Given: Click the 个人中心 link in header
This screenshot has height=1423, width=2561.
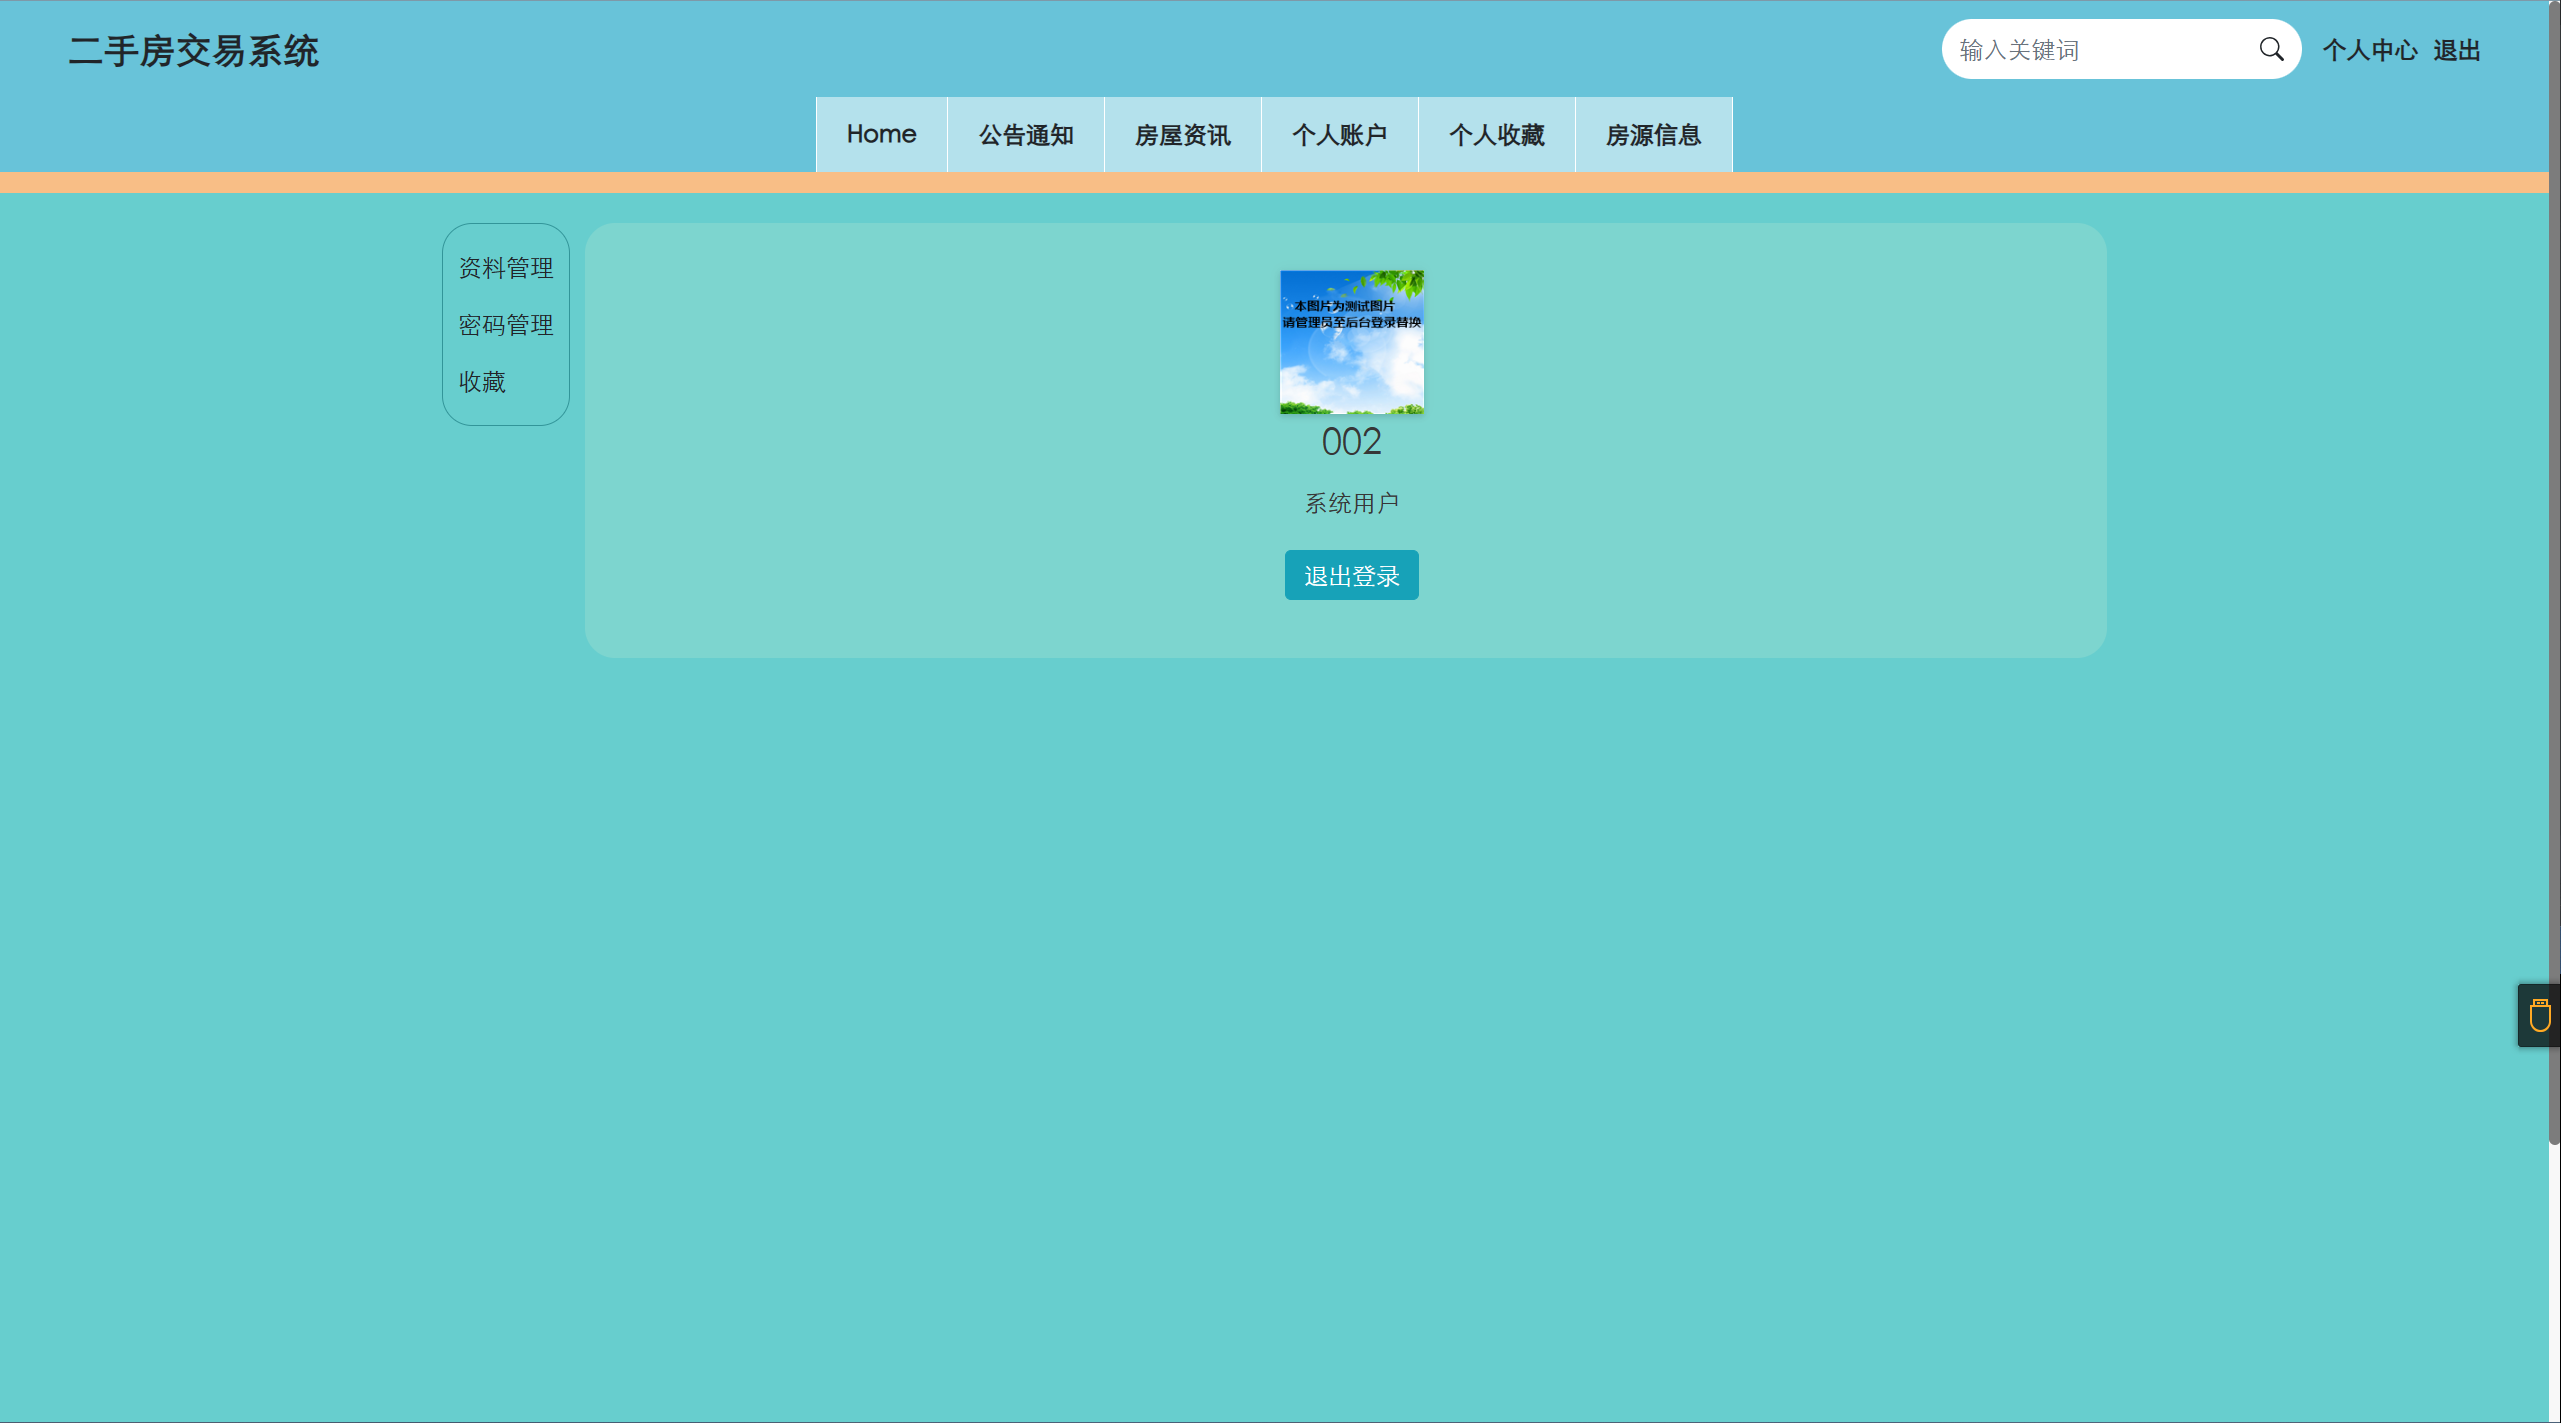Looking at the screenshot, I should tap(2369, 50).
